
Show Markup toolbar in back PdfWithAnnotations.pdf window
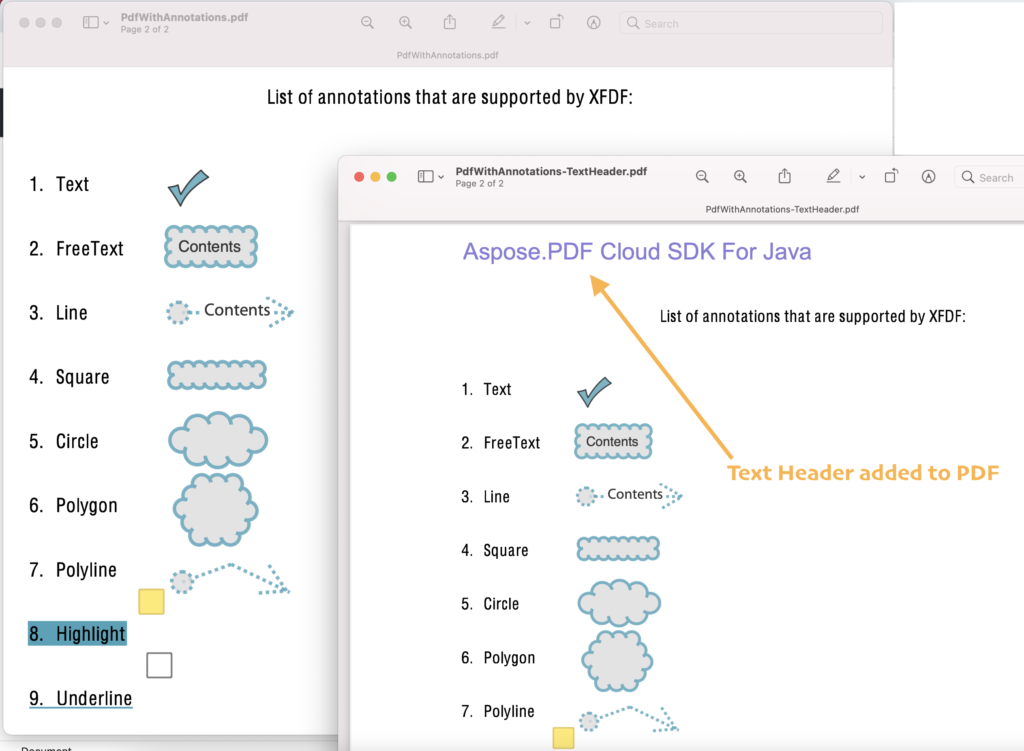594,23
